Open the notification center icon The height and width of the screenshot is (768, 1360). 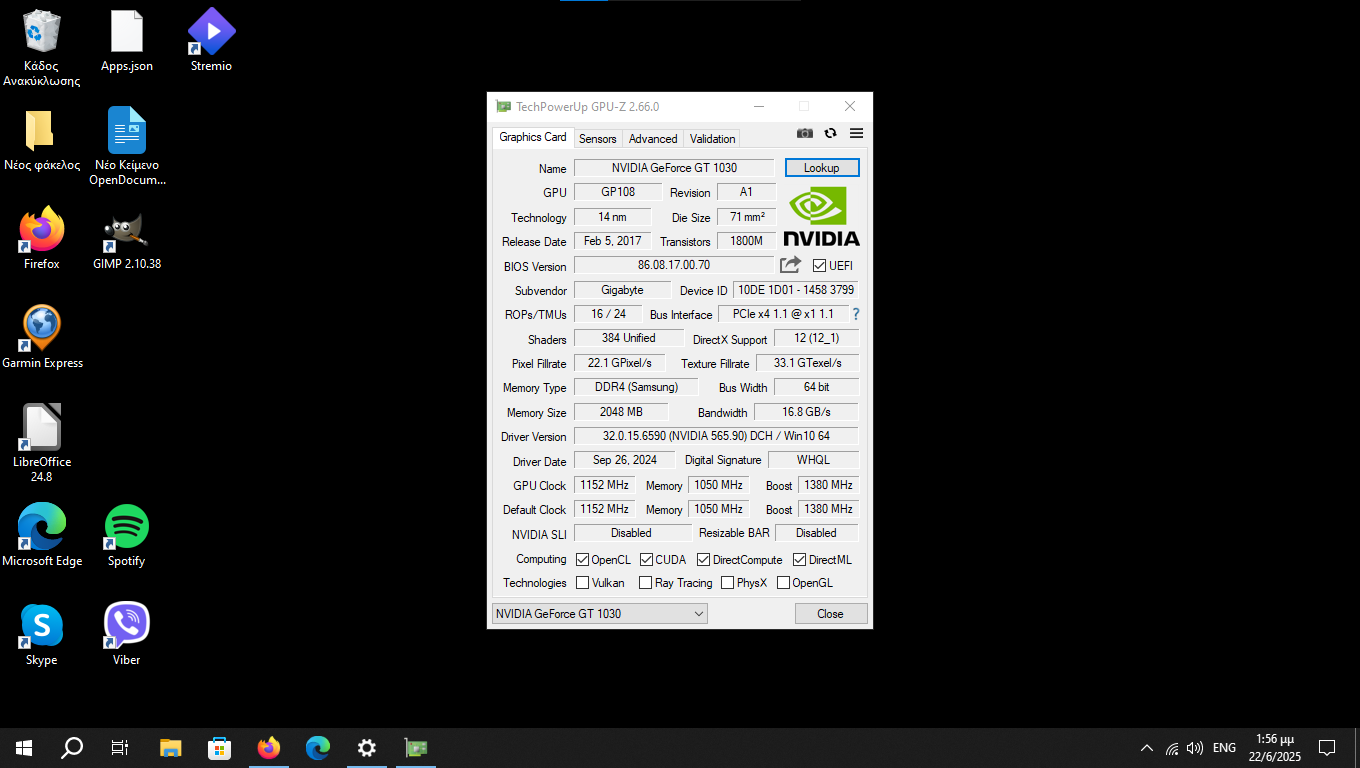click(1327, 748)
